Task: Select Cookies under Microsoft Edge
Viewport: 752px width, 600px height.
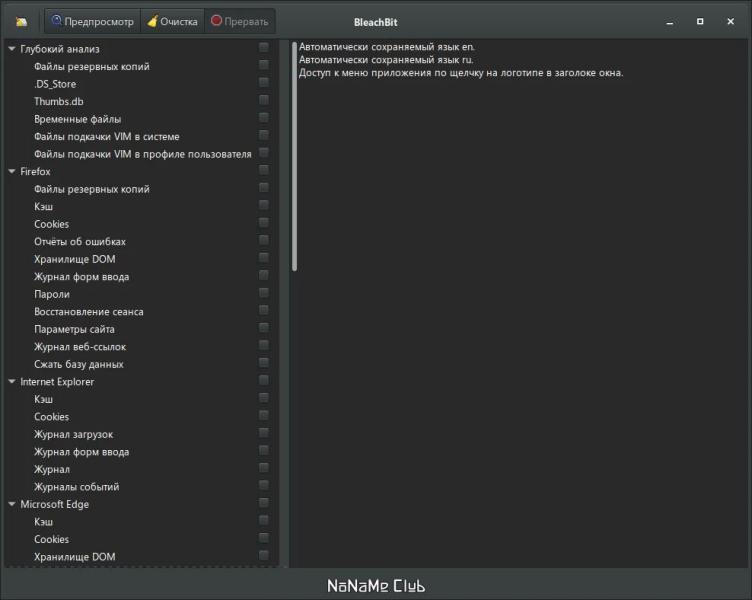Action: pos(51,539)
